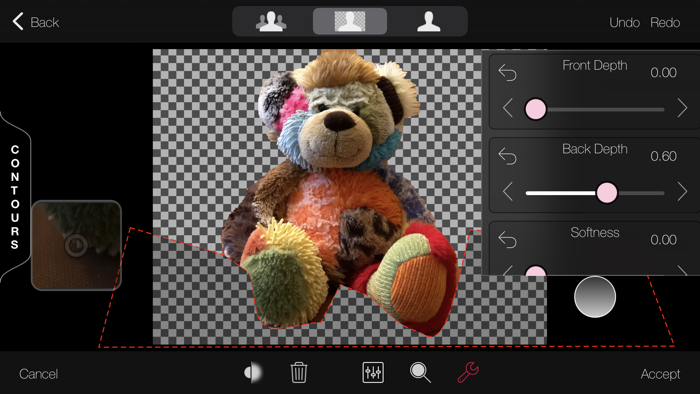Click the Front Depth value 0.00

coord(663,72)
